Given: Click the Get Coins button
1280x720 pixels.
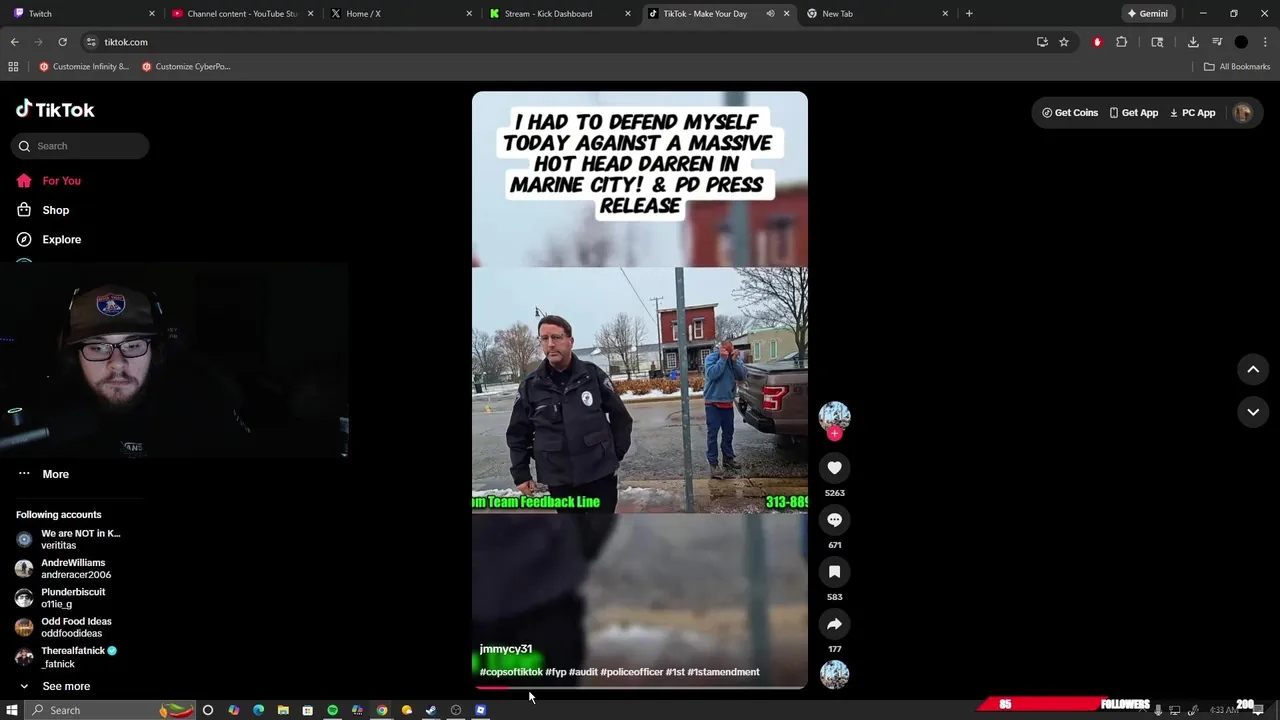Looking at the screenshot, I should click(1070, 113).
